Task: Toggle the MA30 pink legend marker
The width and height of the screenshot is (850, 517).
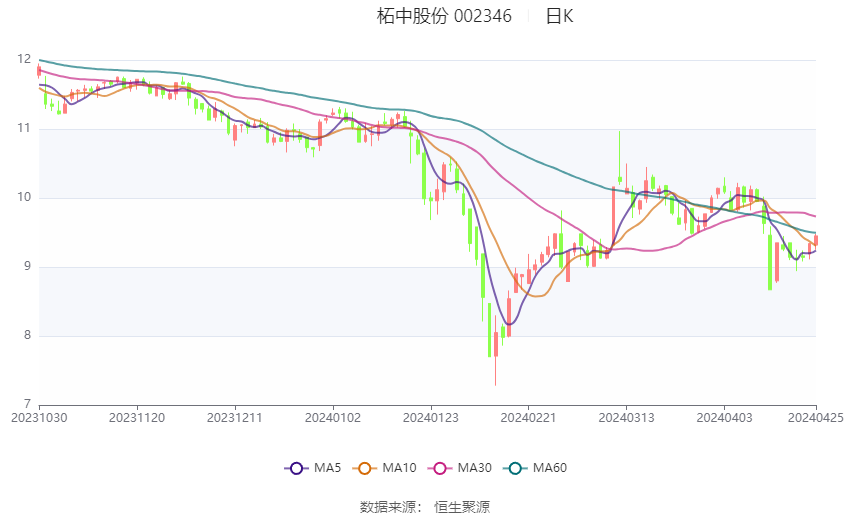Action: point(439,468)
